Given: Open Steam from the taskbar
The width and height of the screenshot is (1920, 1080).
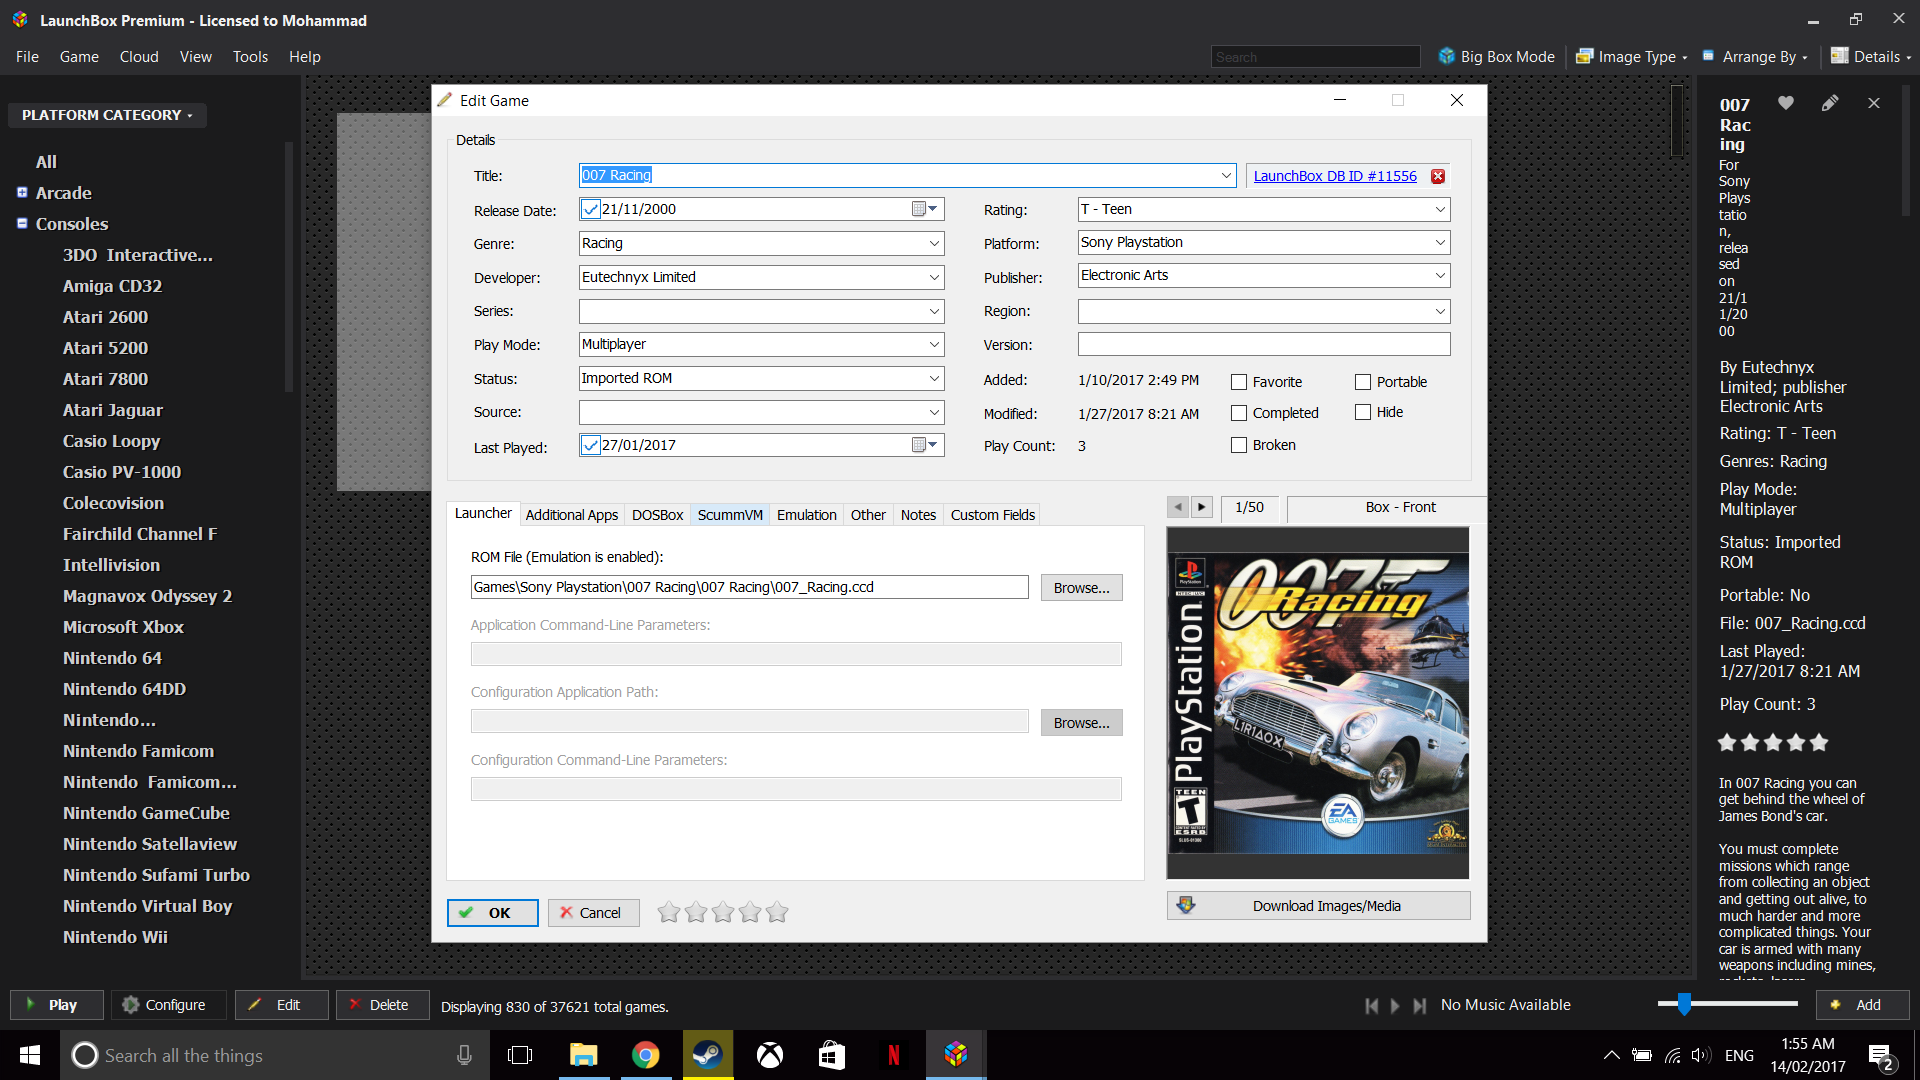Looking at the screenshot, I should (x=708, y=1055).
